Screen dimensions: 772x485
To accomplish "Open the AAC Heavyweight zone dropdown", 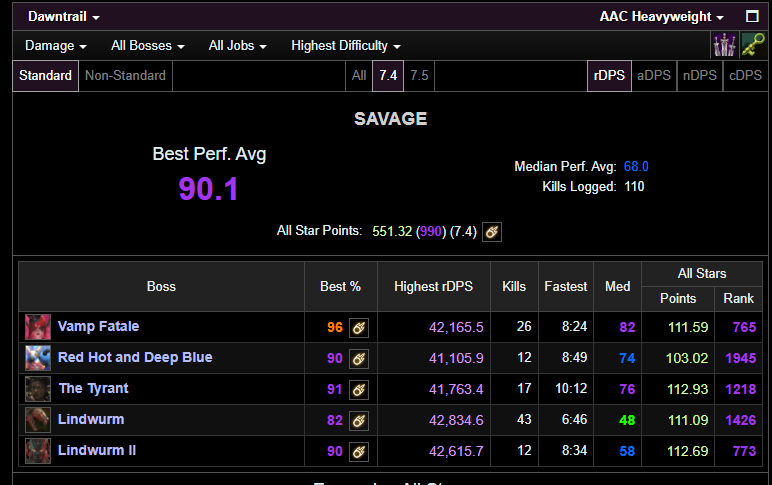I will 661,17.
